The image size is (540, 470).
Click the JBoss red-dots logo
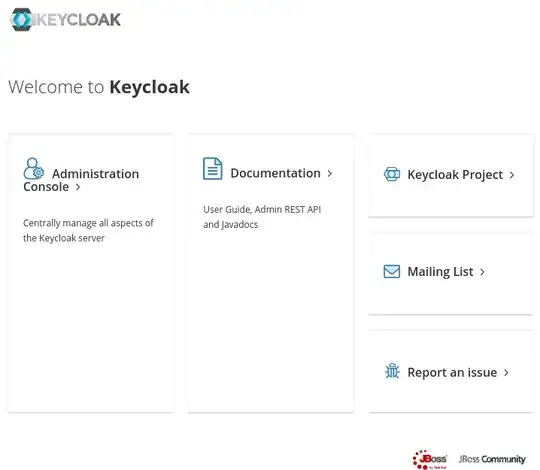(430, 459)
